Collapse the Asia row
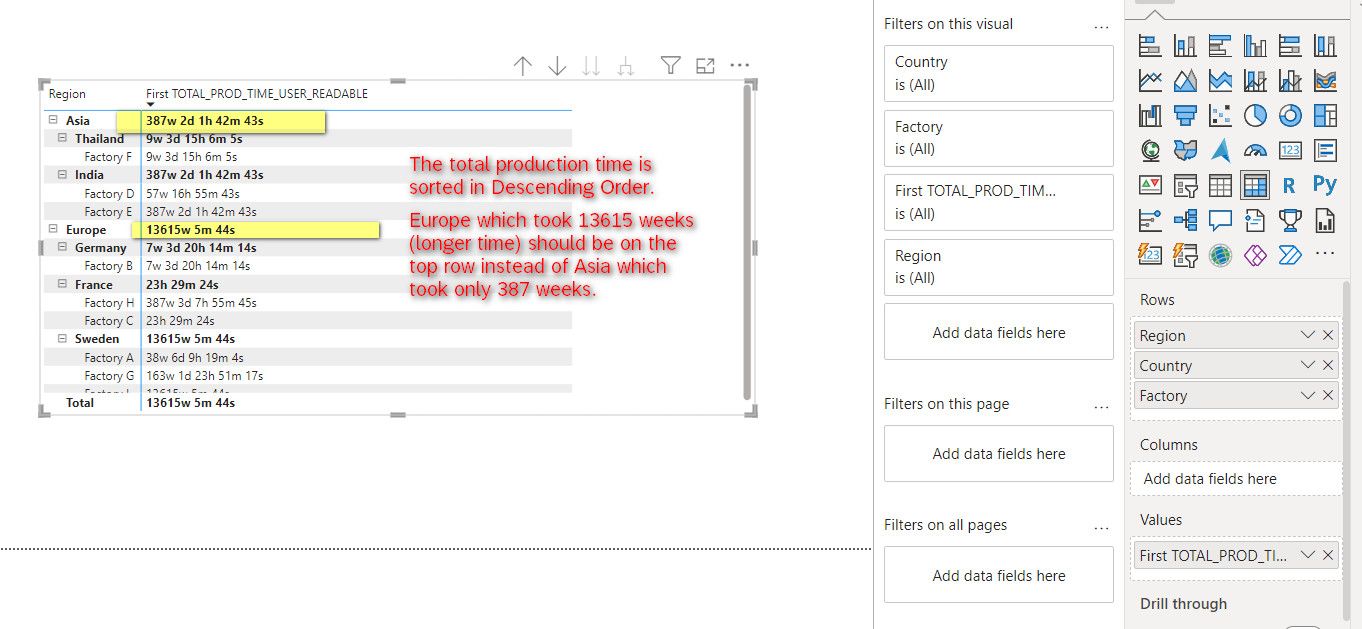Screen dimensions: 1362x629 point(52,120)
